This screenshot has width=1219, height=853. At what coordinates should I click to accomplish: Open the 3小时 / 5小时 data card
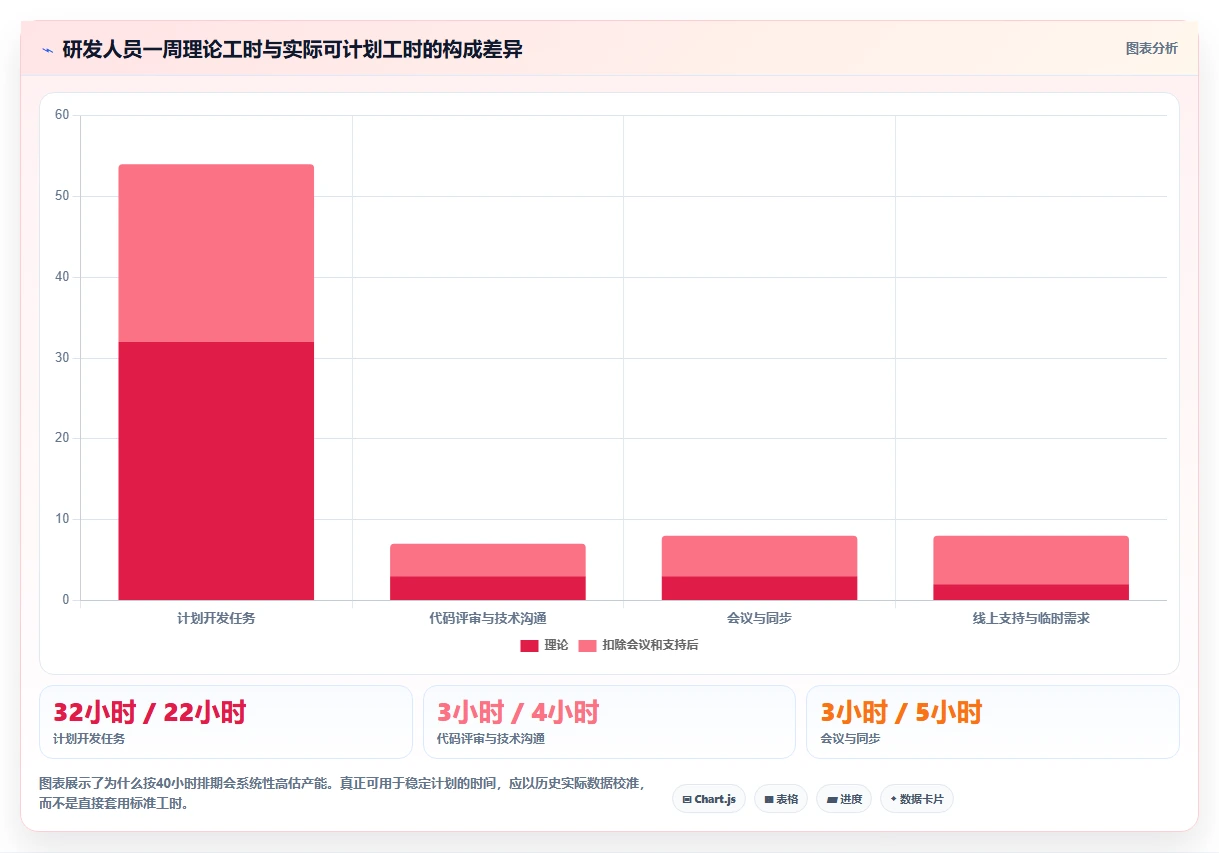click(993, 722)
